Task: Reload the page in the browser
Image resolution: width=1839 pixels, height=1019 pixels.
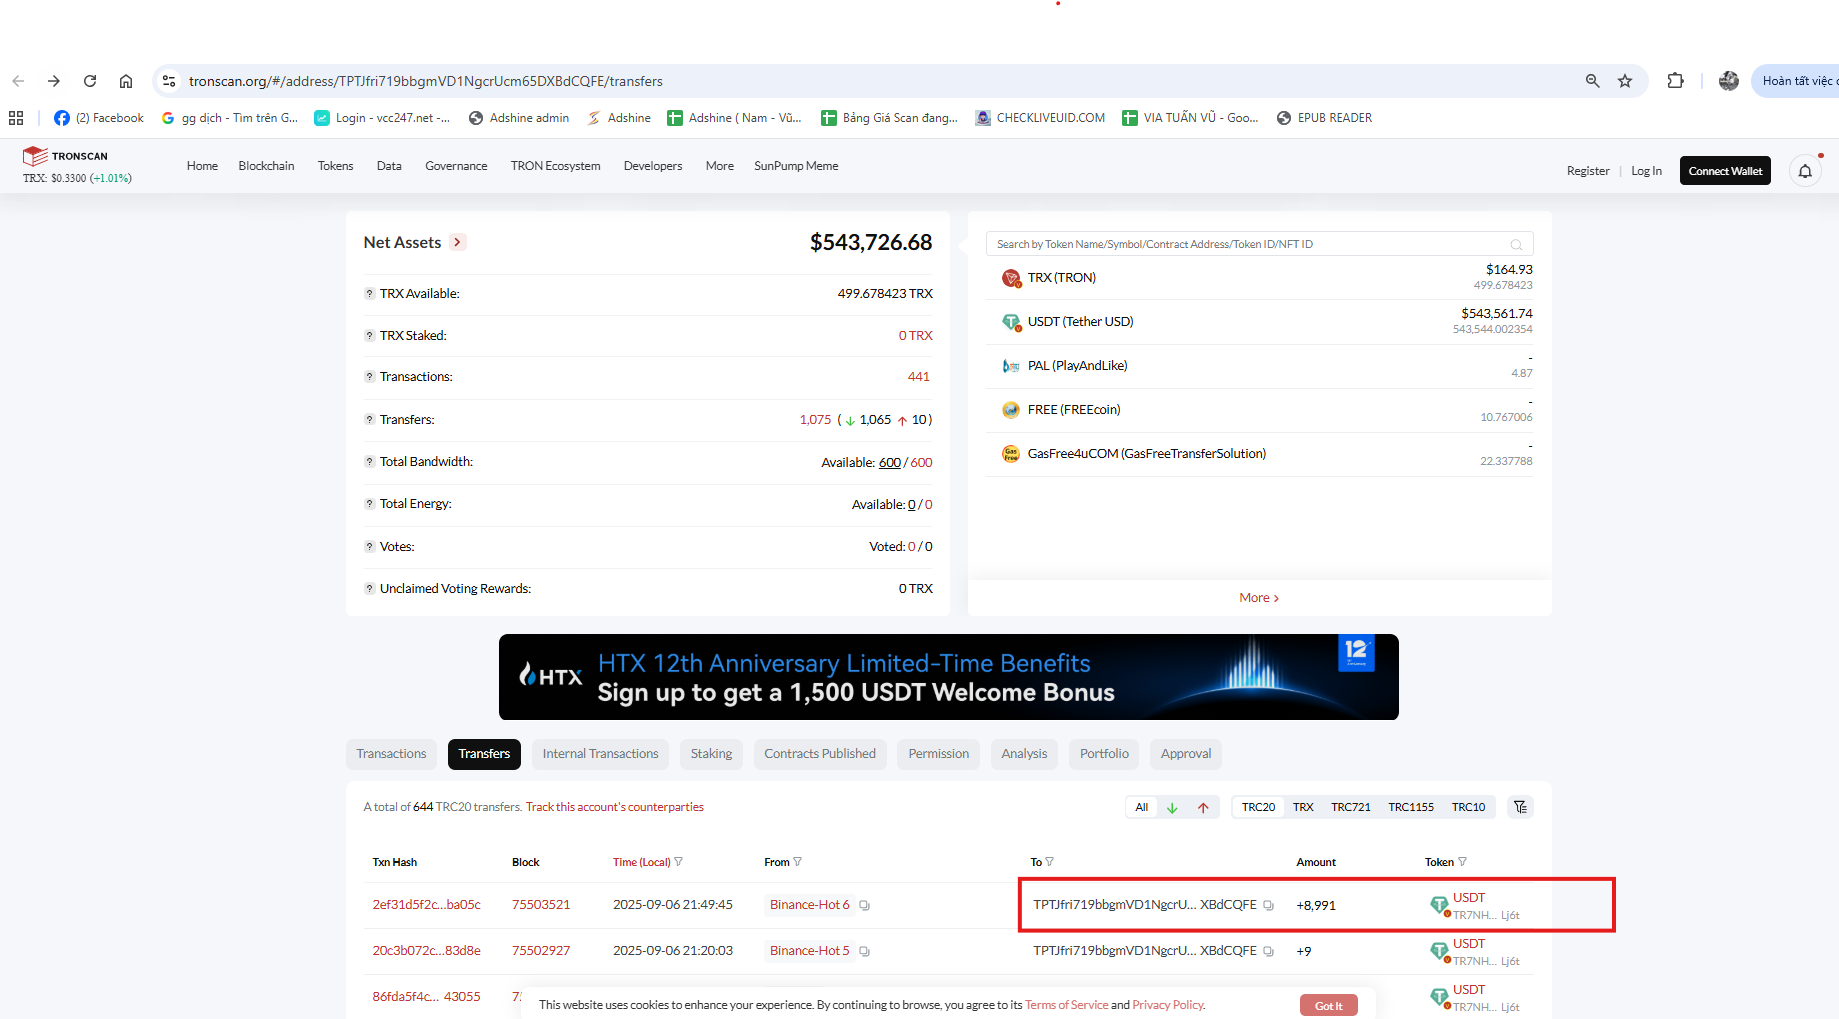Action: click(x=90, y=81)
